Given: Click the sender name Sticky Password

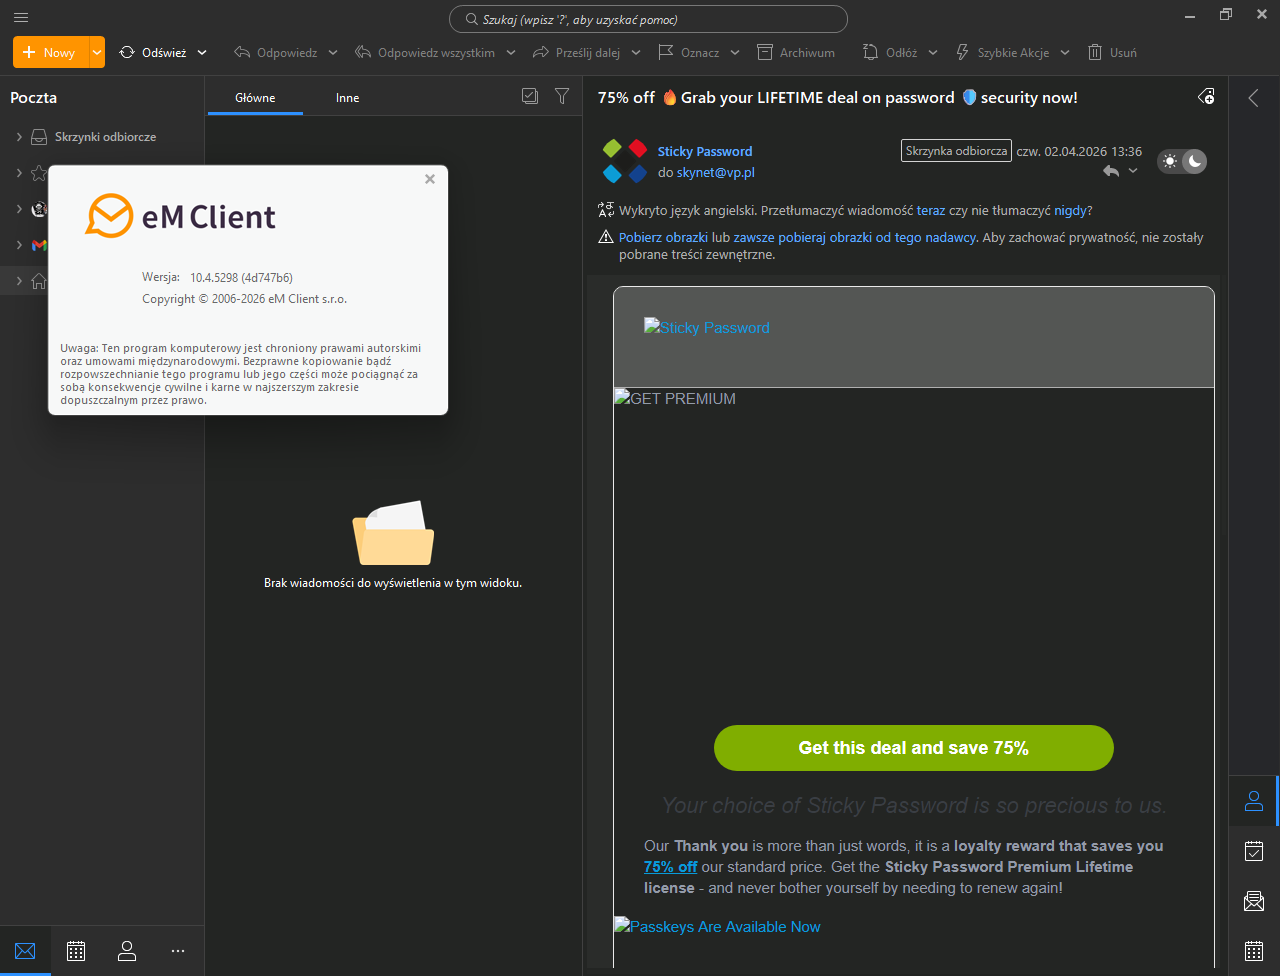Looking at the screenshot, I should 705,151.
